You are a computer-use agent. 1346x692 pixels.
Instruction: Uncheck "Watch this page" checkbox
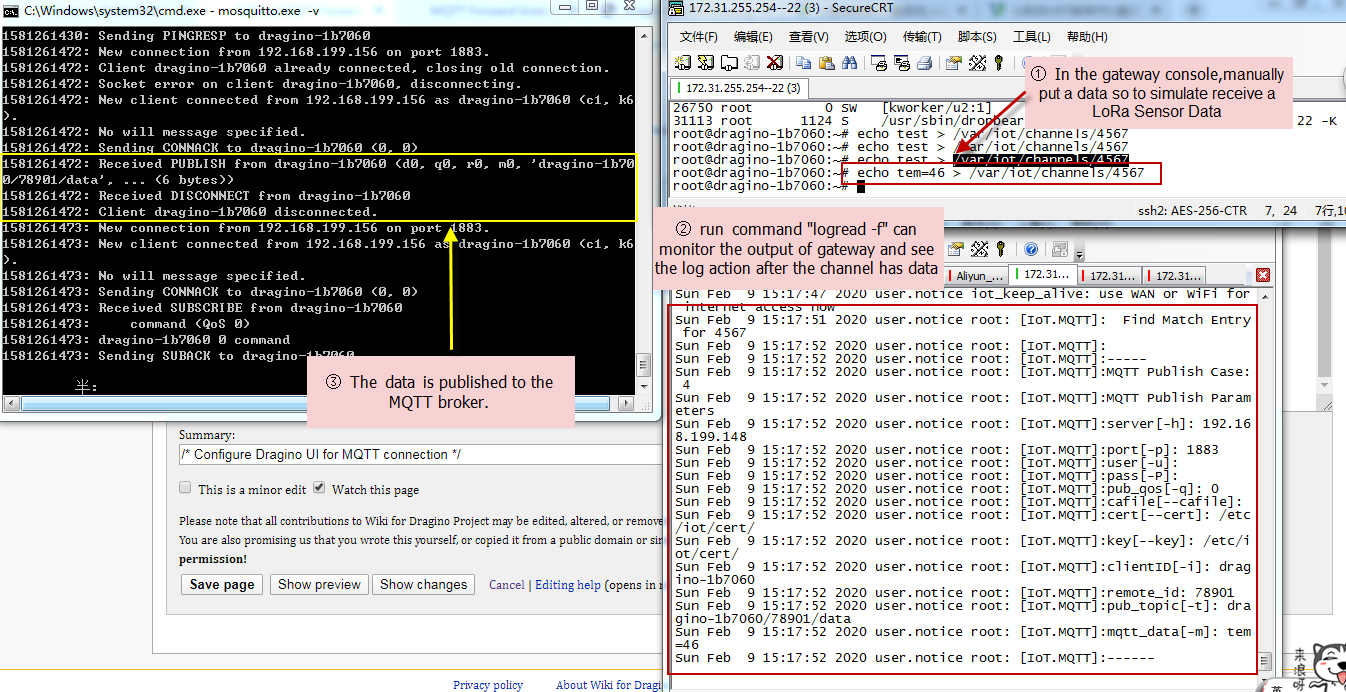319,488
